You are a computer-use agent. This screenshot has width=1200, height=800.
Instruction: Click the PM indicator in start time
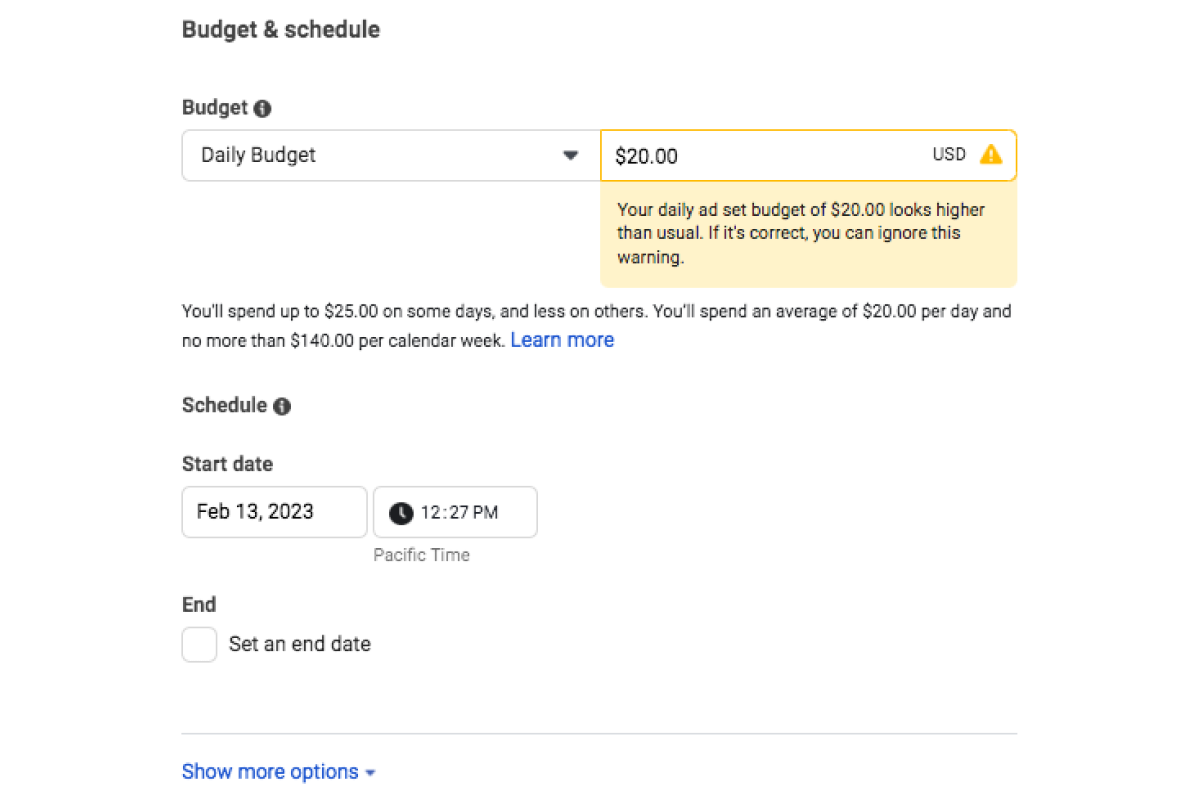click(486, 513)
